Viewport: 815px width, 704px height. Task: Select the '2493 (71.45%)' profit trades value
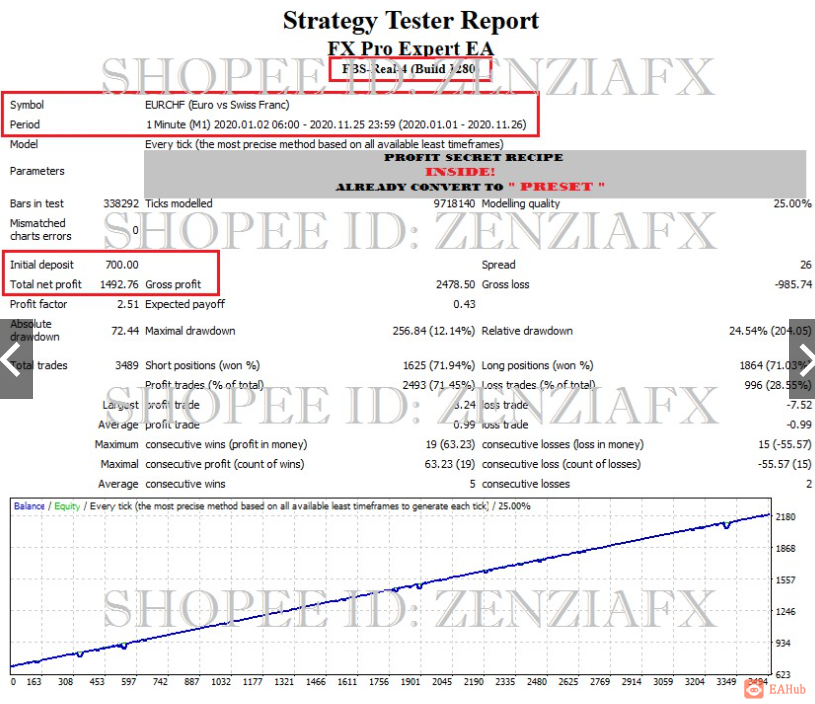click(x=439, y=385)
